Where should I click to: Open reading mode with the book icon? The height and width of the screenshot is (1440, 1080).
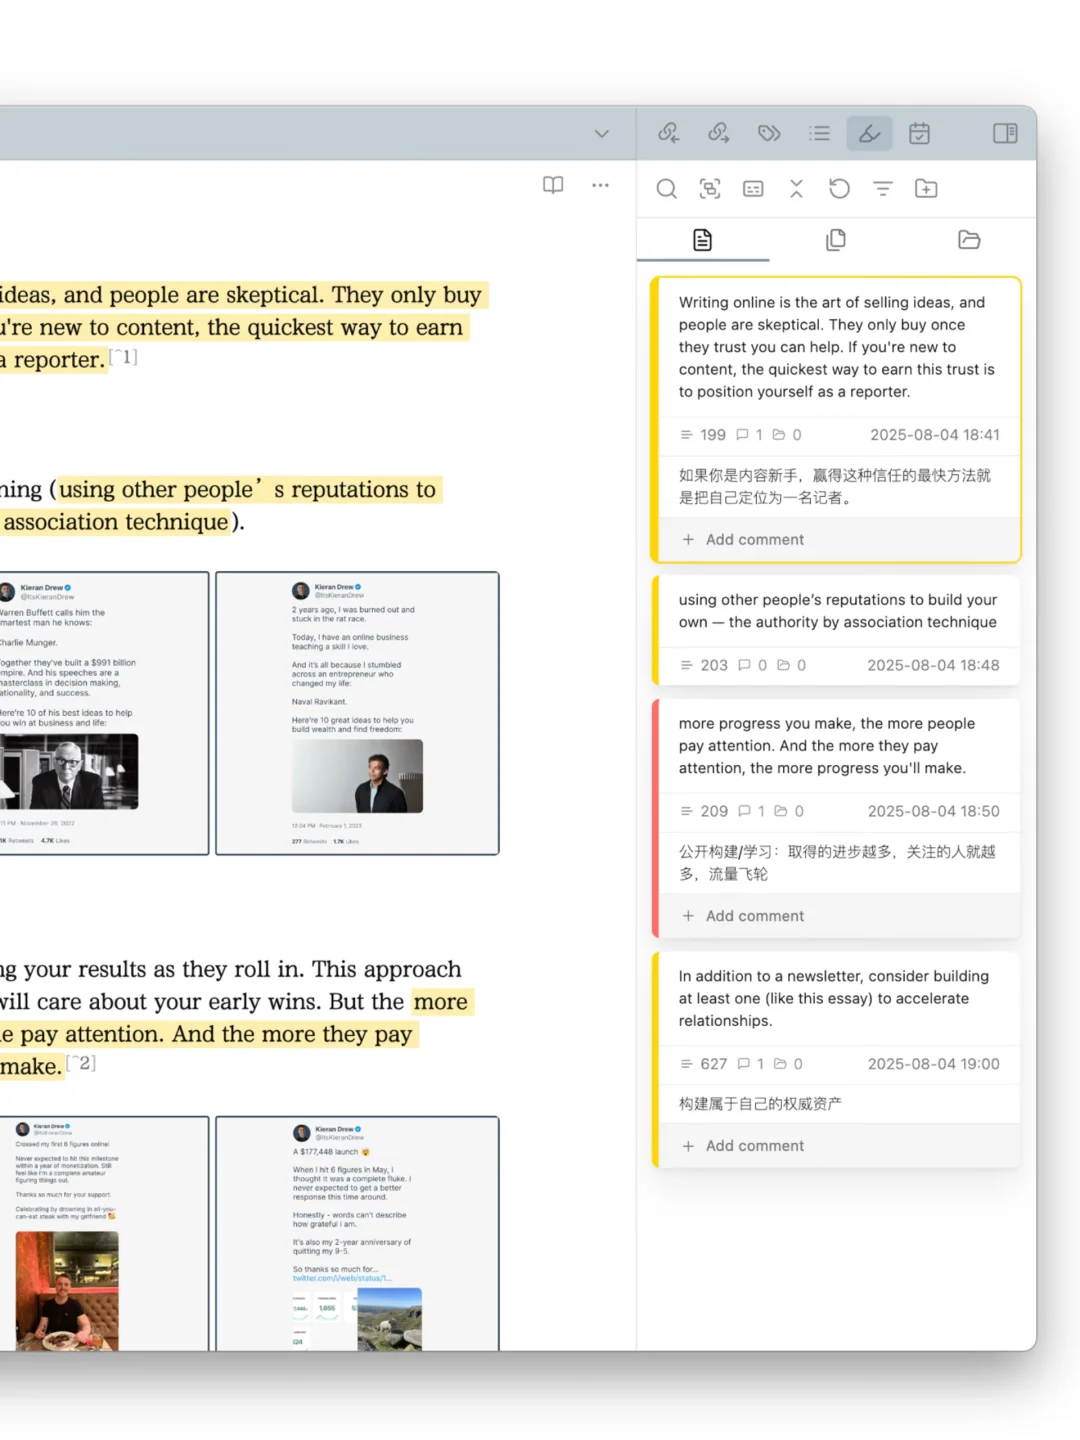click(552, 186)
